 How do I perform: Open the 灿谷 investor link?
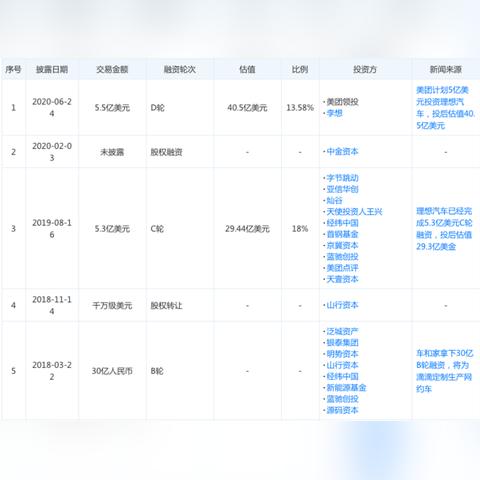(x=334, y=200)
